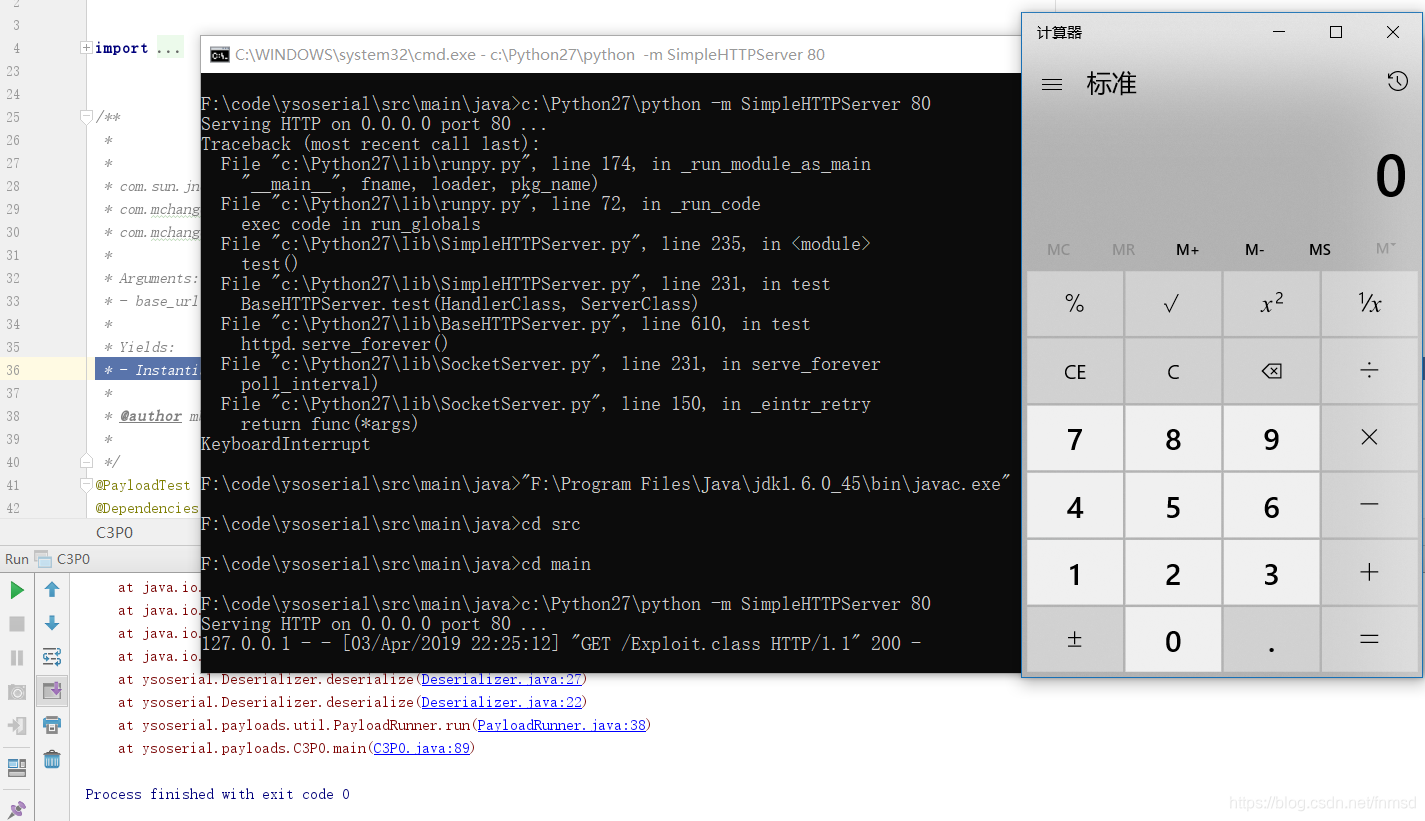1425x821 pixels.
Task: Click digit 8 on calculator
Action: pos(1173,438)
